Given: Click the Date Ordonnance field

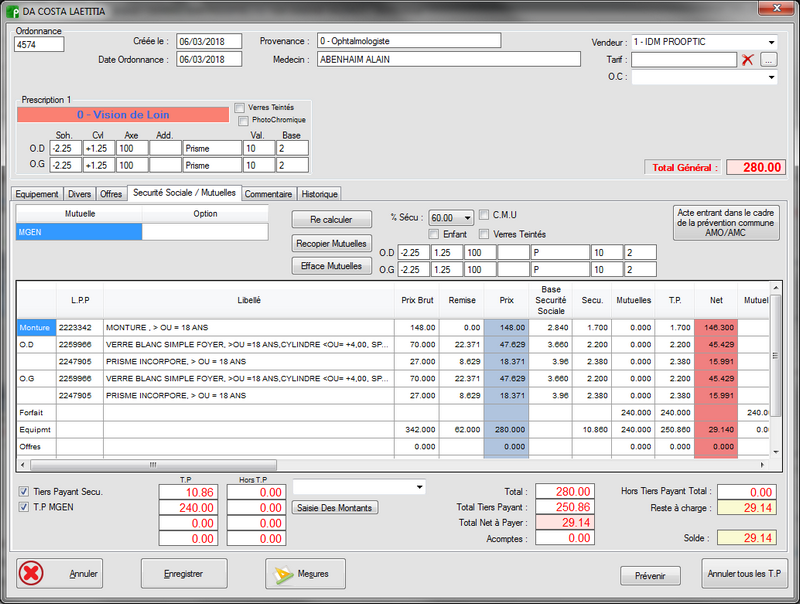Looking at the screenshot, I should 209,59.
